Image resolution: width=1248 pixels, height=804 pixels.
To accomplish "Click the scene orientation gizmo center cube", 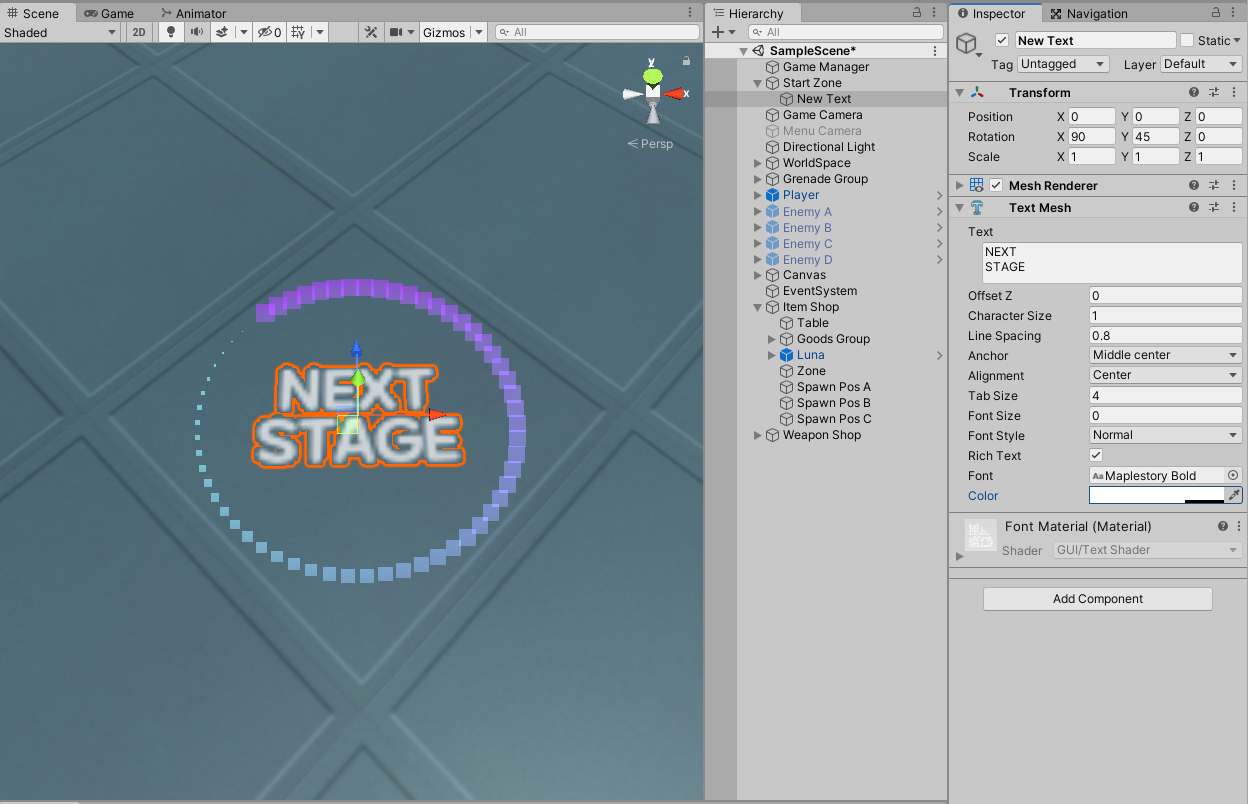I will click(653, 91).
